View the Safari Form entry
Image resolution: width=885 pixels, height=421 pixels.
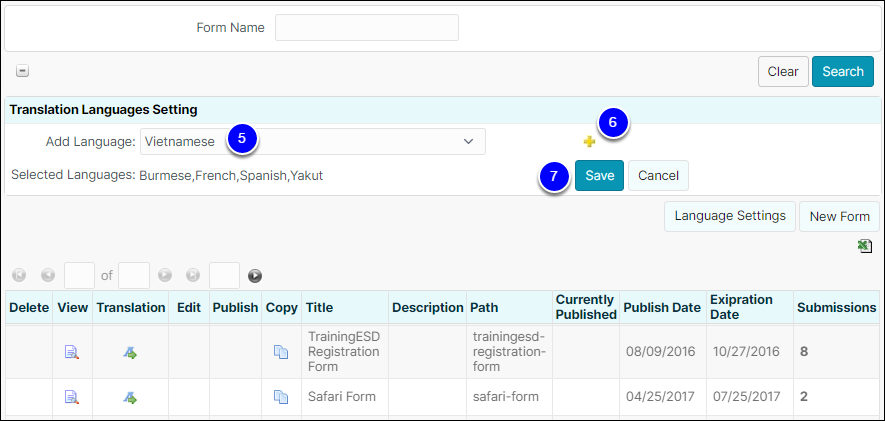pyautogui.click(x=71, y=397)
